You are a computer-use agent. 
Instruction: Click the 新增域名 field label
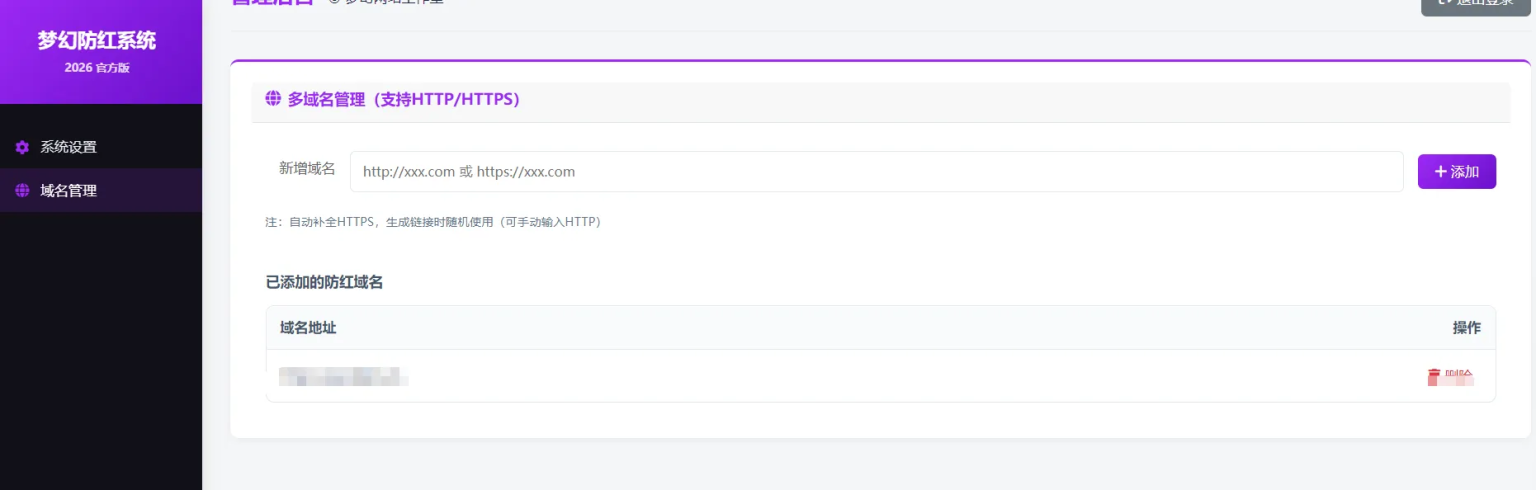click(307, 169)
